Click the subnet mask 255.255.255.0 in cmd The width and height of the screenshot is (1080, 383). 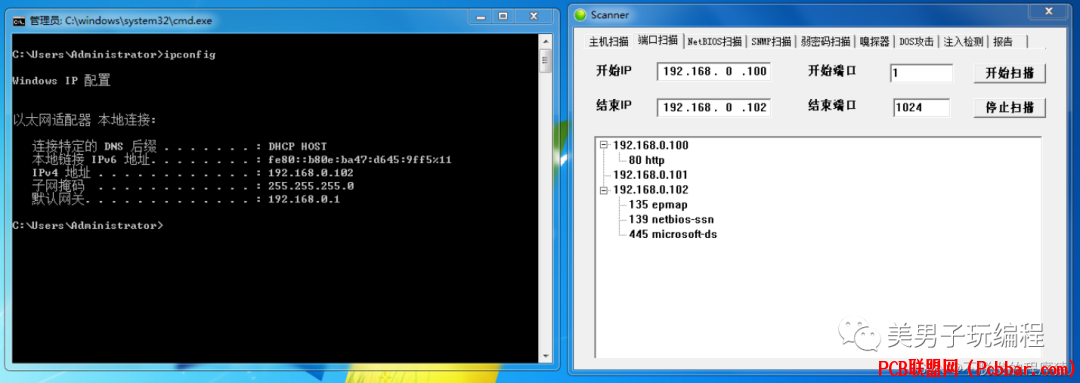coord(311,187)
